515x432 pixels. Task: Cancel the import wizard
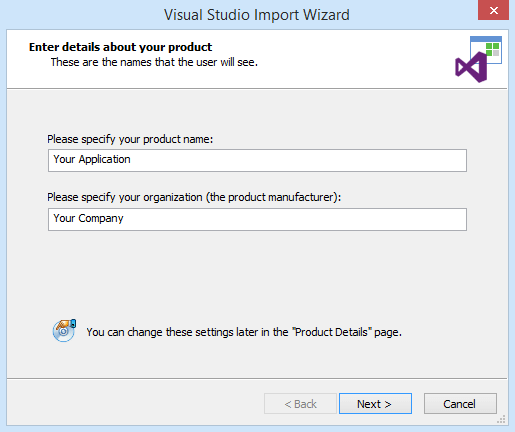tap(460, 404)
